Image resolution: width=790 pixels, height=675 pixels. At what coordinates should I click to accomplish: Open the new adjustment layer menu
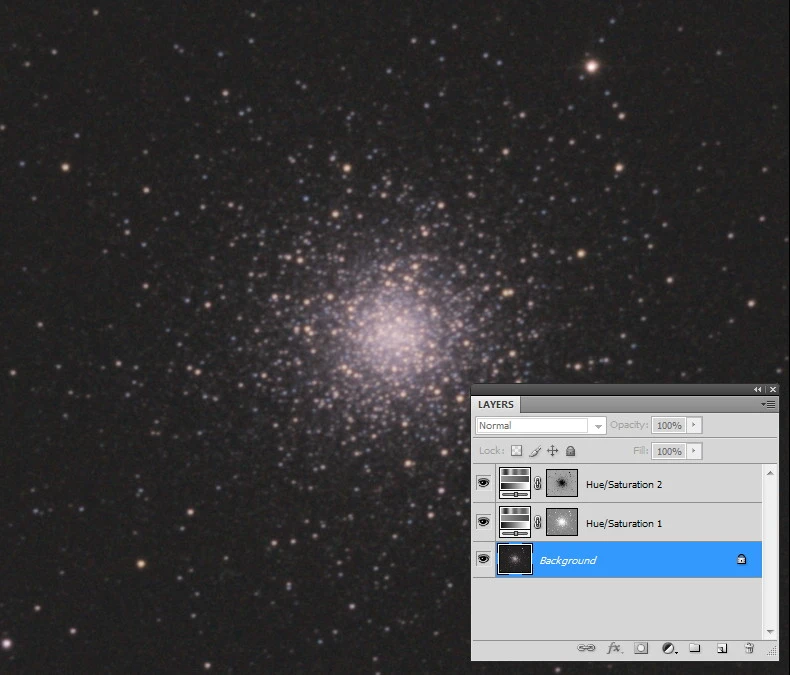pos(668,648)
